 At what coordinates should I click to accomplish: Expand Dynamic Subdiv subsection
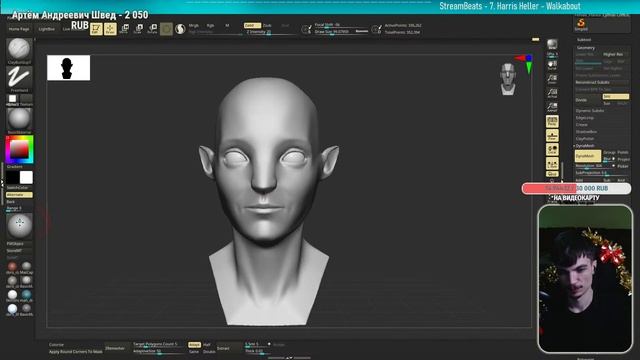pyautogui.click(x=590, y=111)
